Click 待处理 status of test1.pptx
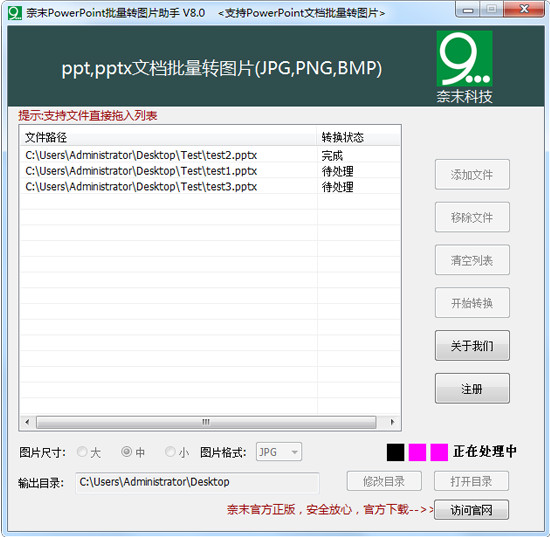The height and width of the screenshot is (537, 550). tap(337, 171)
